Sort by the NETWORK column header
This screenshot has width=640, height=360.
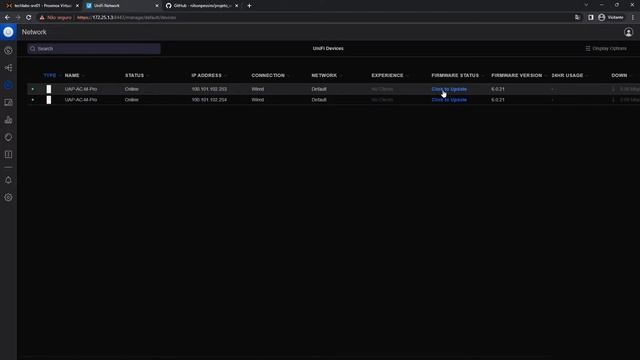[x=324, y=76]
